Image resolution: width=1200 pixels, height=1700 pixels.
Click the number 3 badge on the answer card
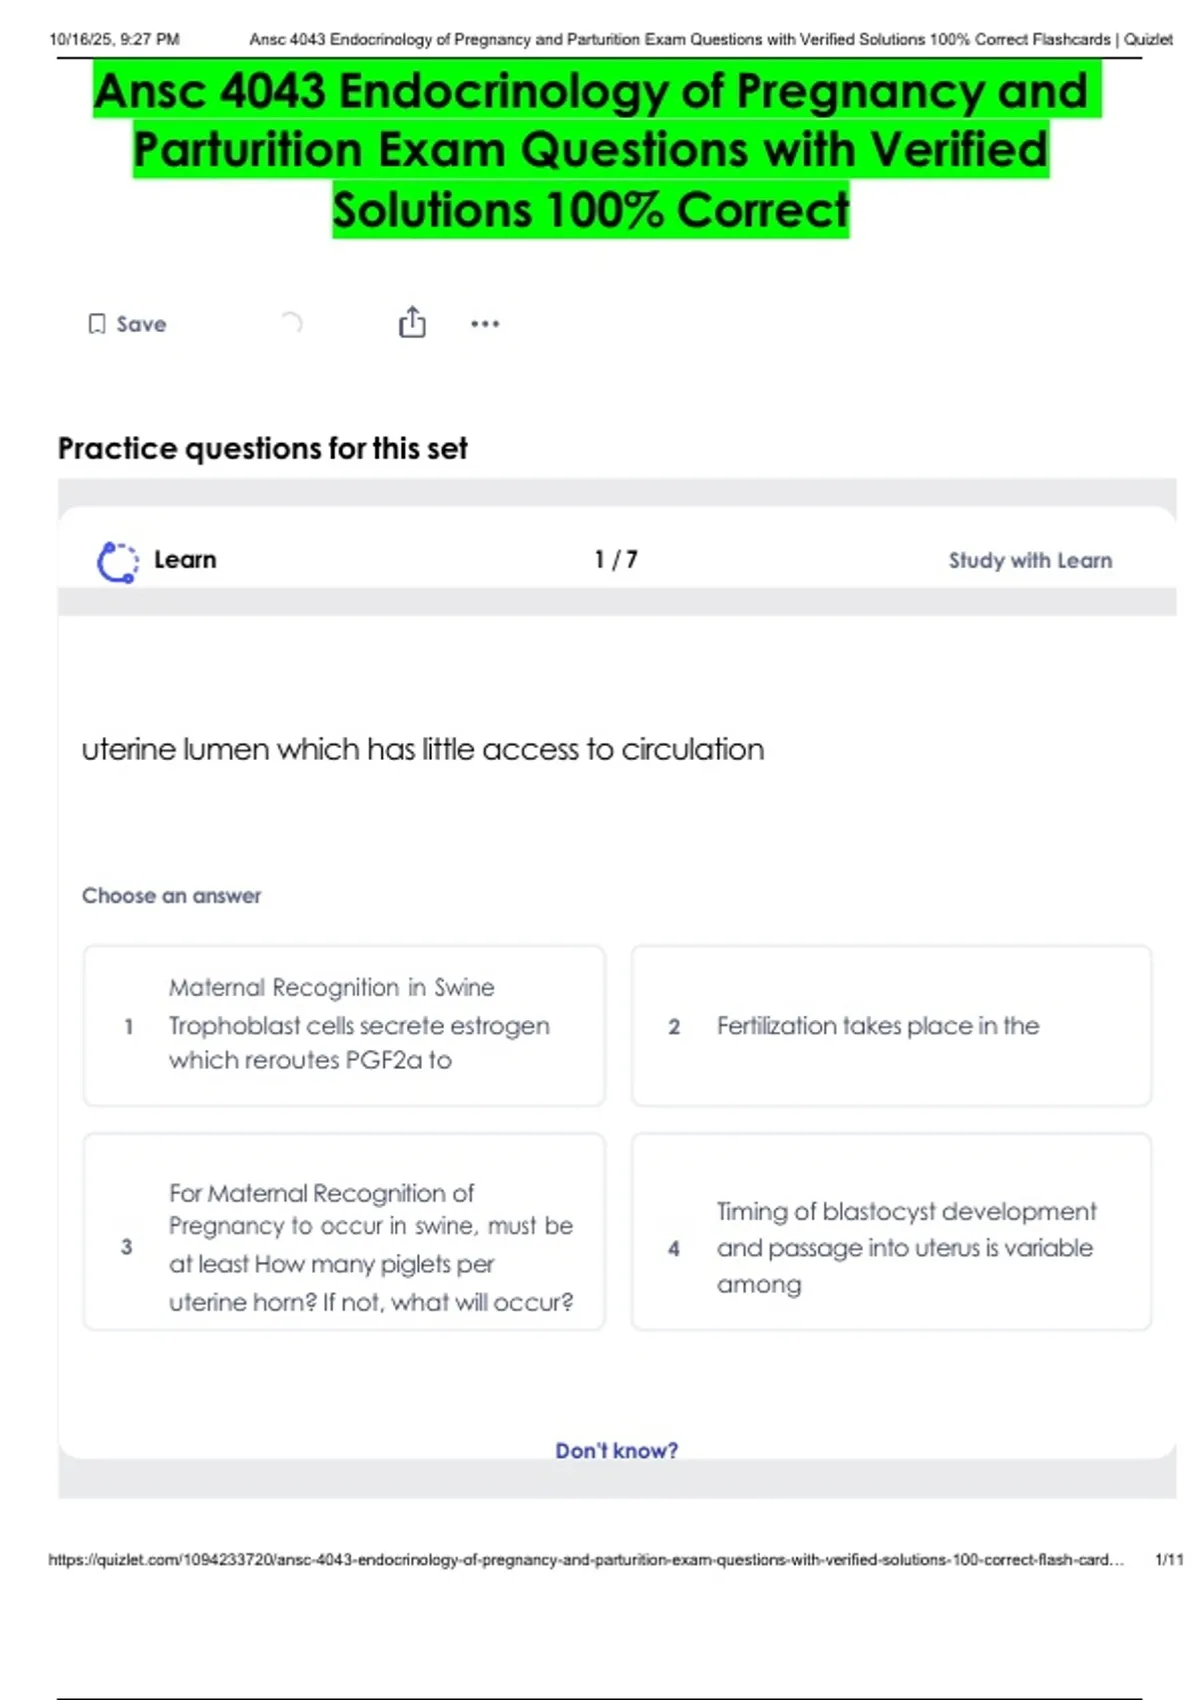(127, 1247)
